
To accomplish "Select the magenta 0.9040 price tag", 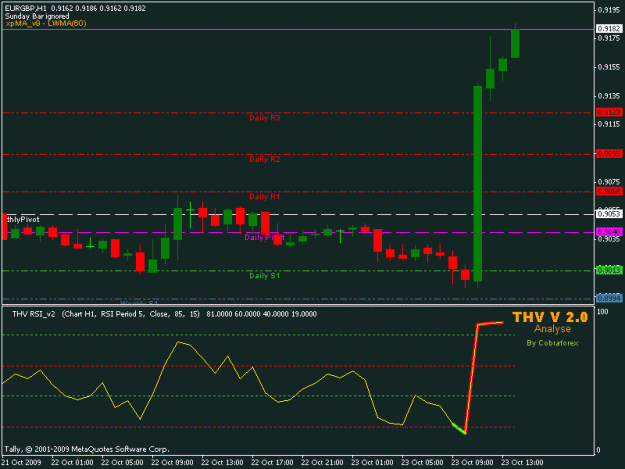I will (x=609, y=232).
